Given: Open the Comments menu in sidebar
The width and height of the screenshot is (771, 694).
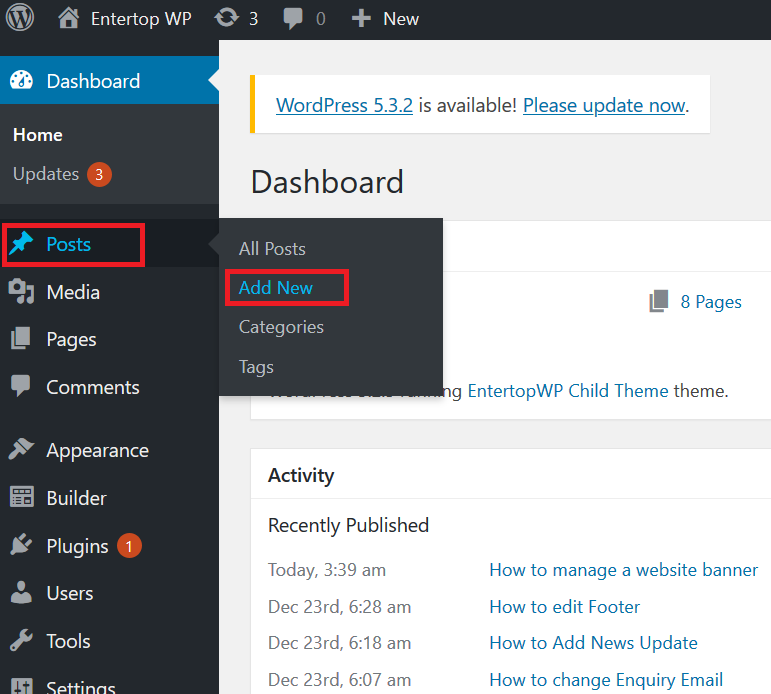Looking at the screenshot, I should [x=93, y=388].
